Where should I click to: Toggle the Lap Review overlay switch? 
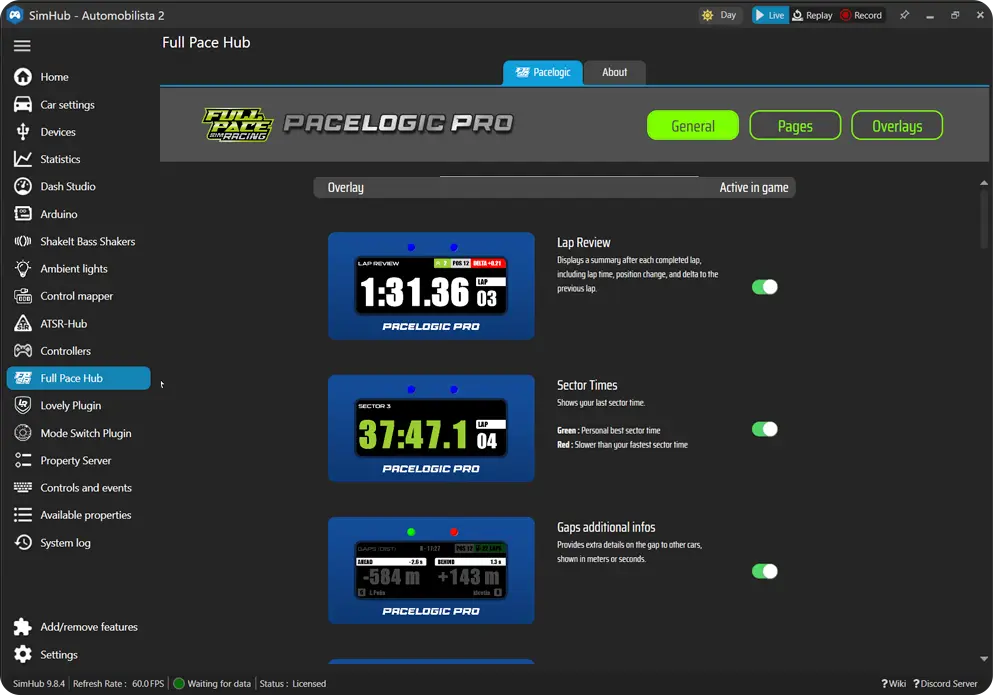click(764, 287)
